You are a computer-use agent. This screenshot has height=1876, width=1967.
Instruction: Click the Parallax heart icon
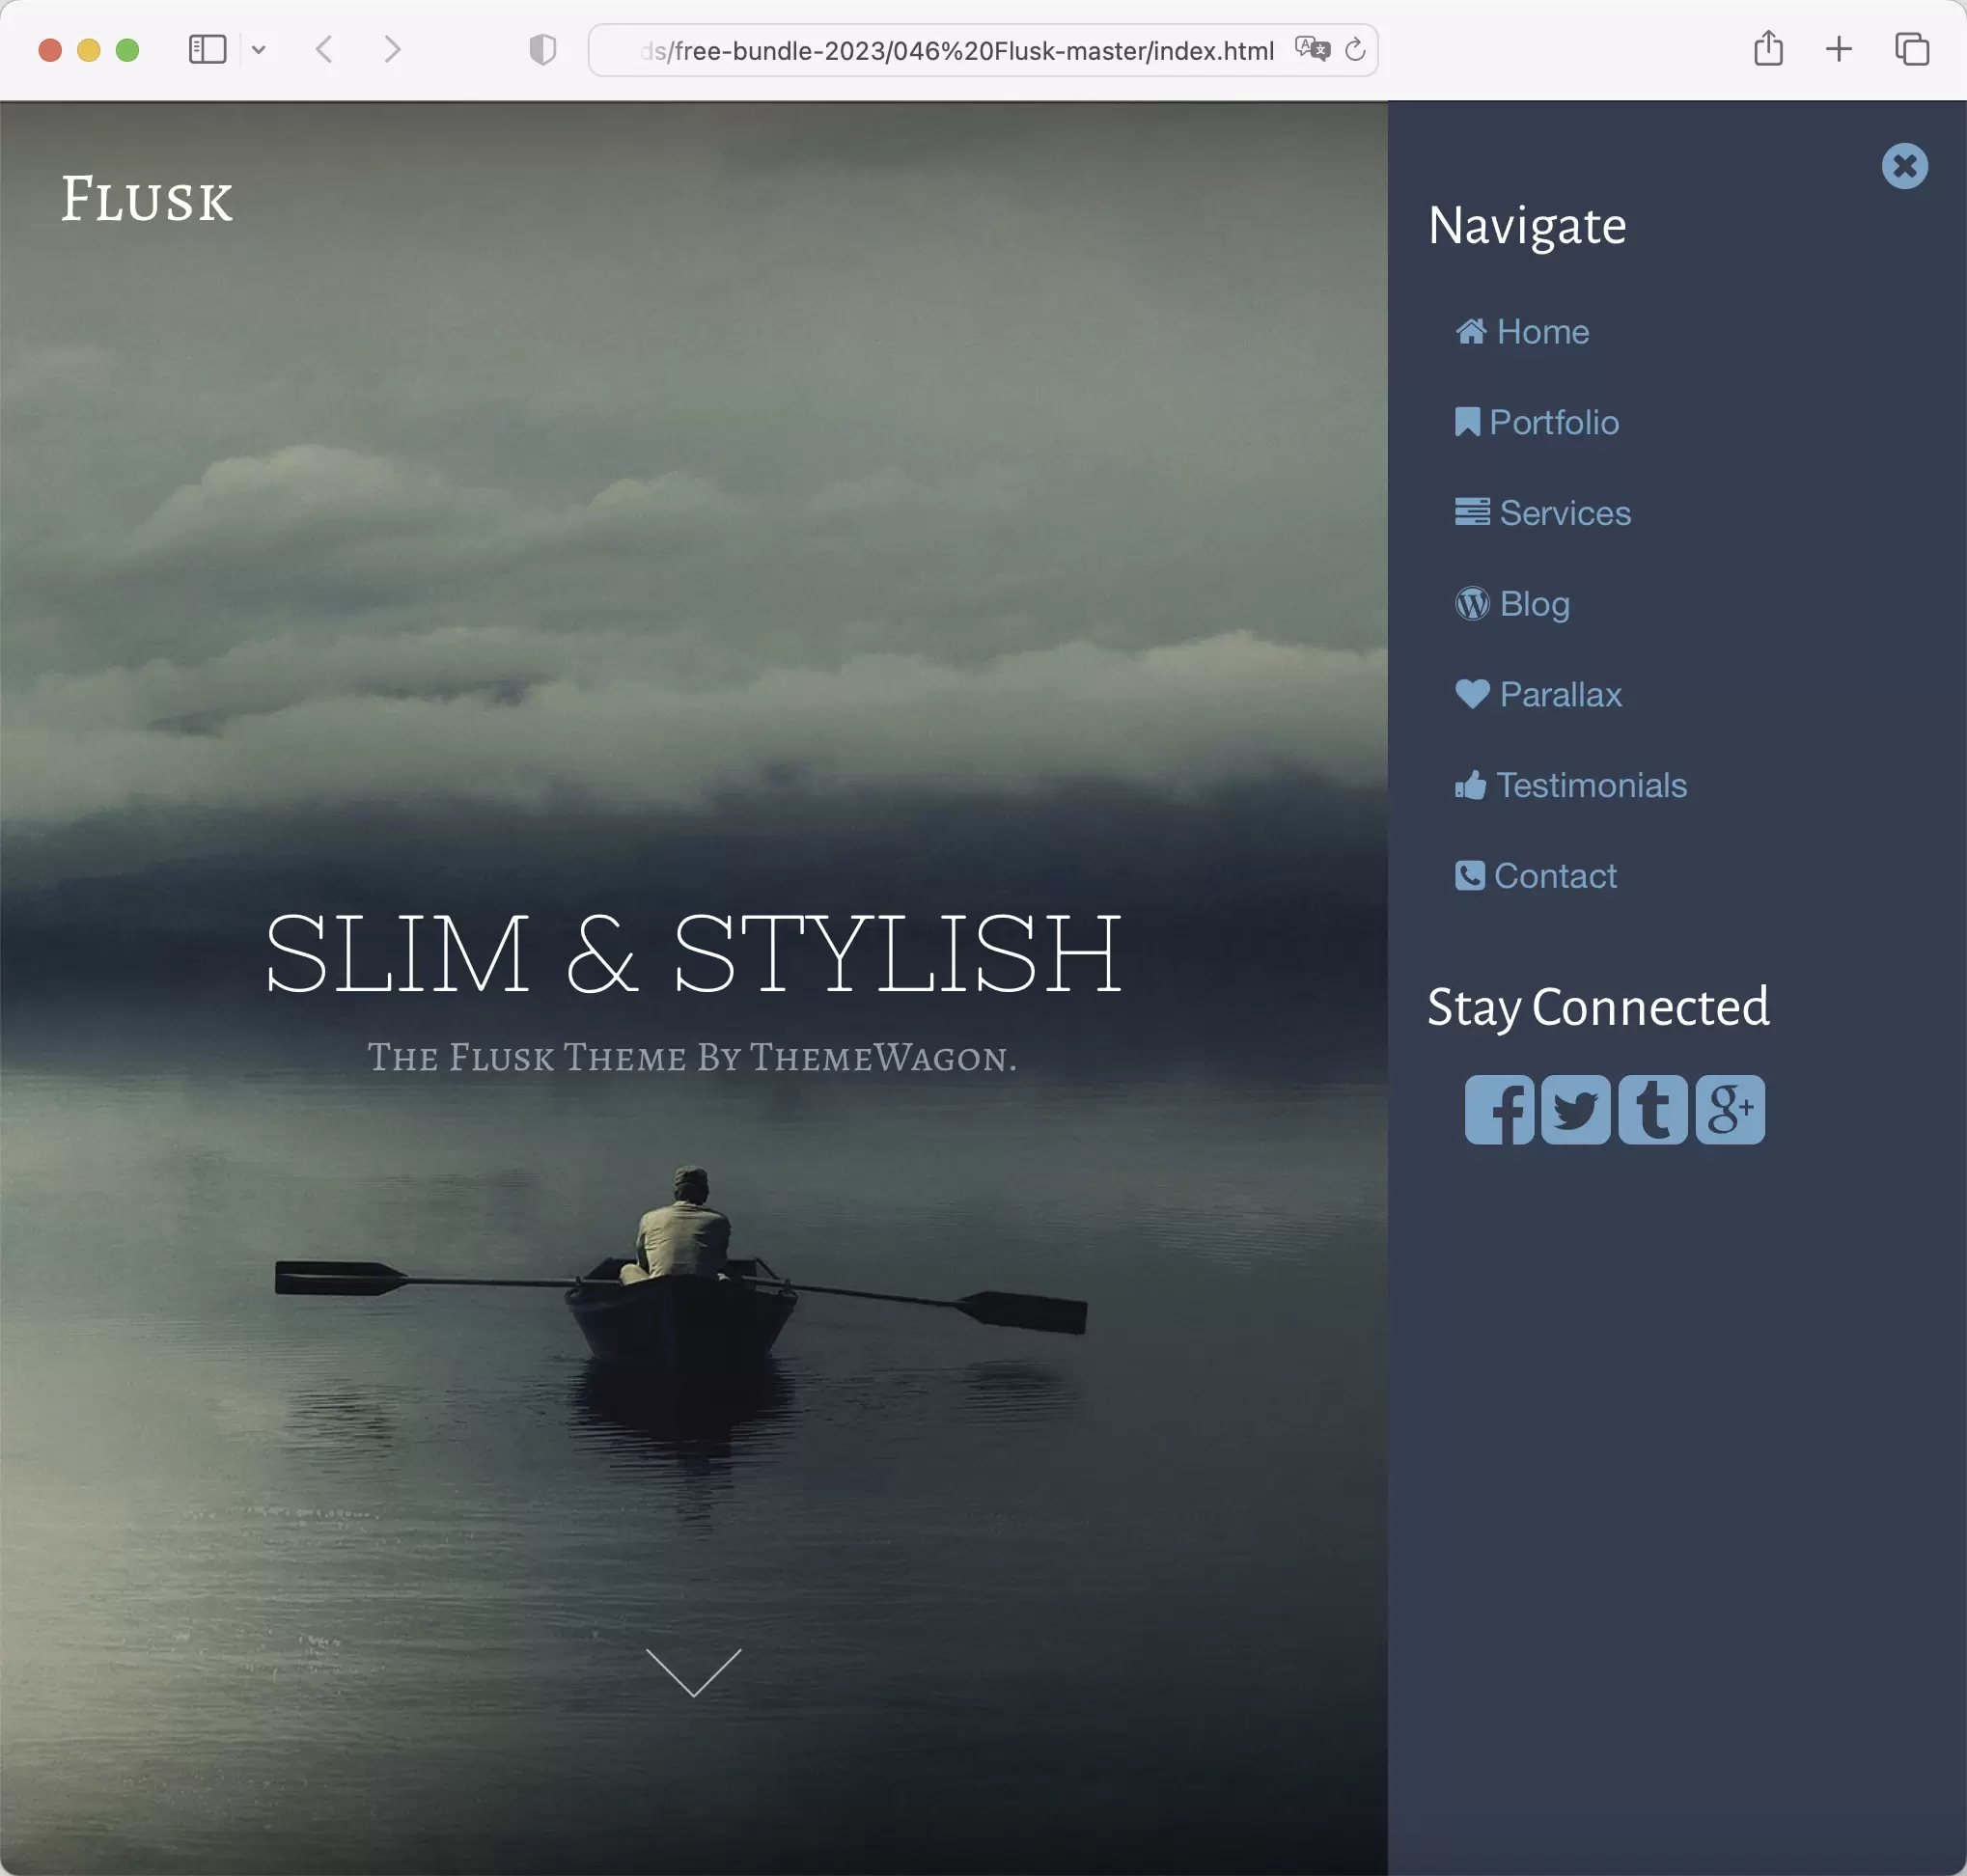[1472, 694]
